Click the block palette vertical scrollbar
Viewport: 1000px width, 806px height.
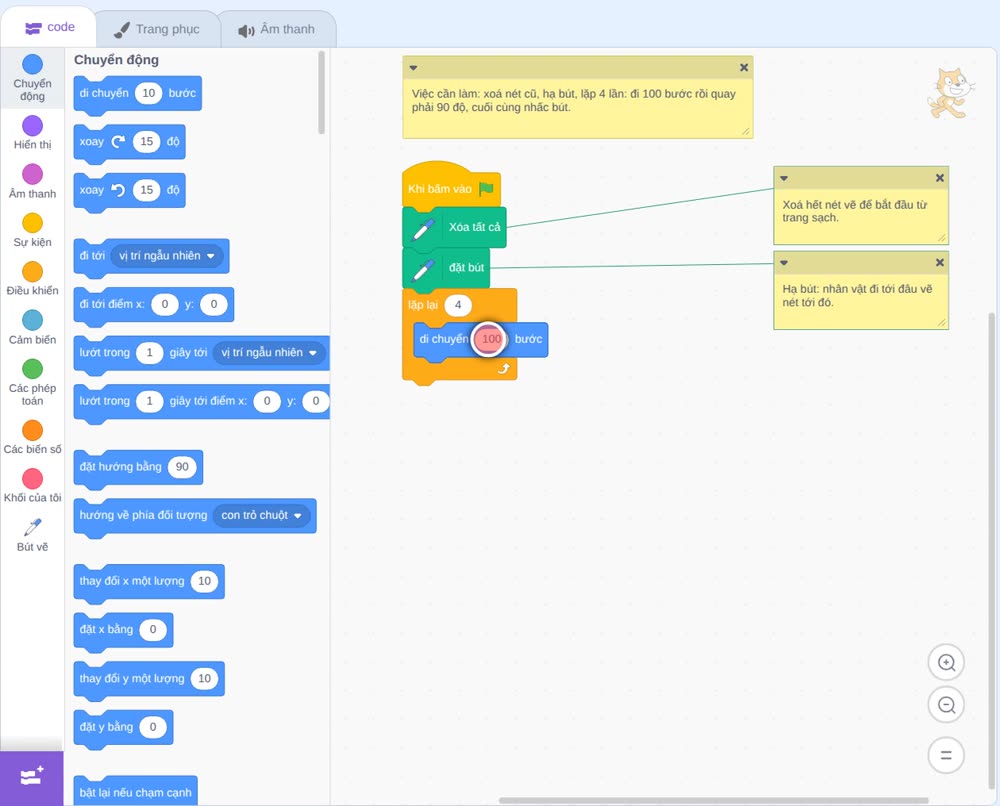pyautogui.click(x=321, y=93)
